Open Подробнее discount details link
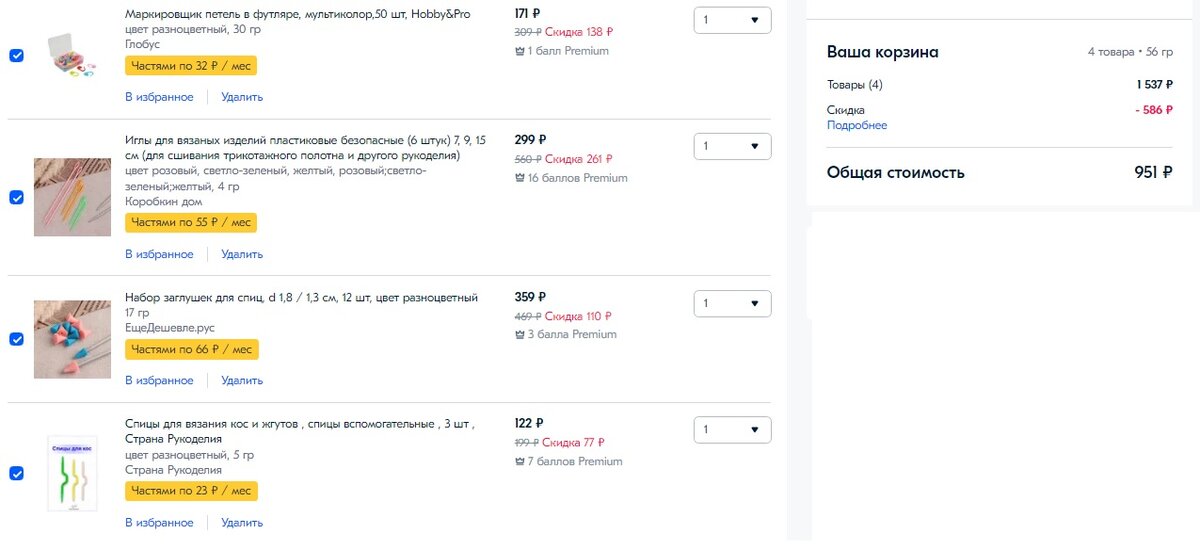1200x550 pixels. (857, 126)
